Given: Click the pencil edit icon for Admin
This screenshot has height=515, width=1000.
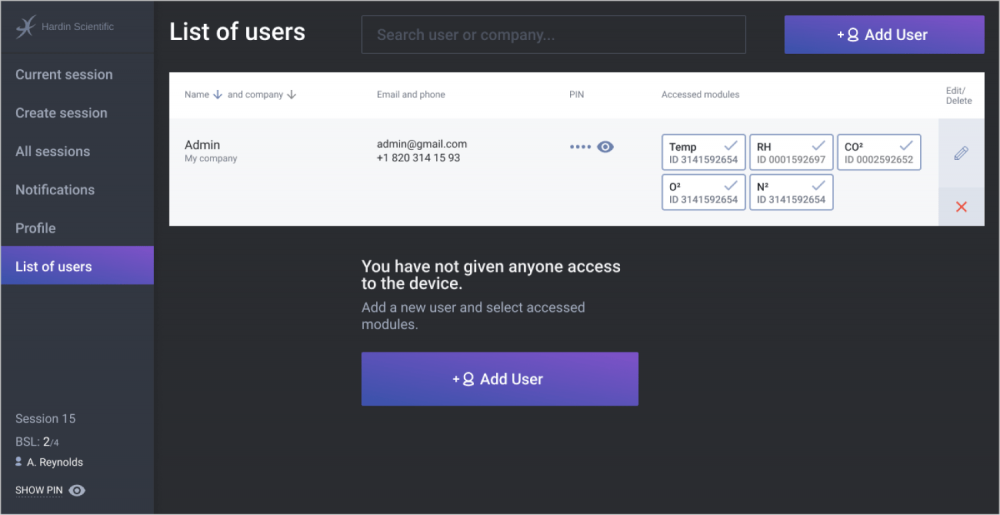Looking at the screenshot, I should click(x=961, y=153).
